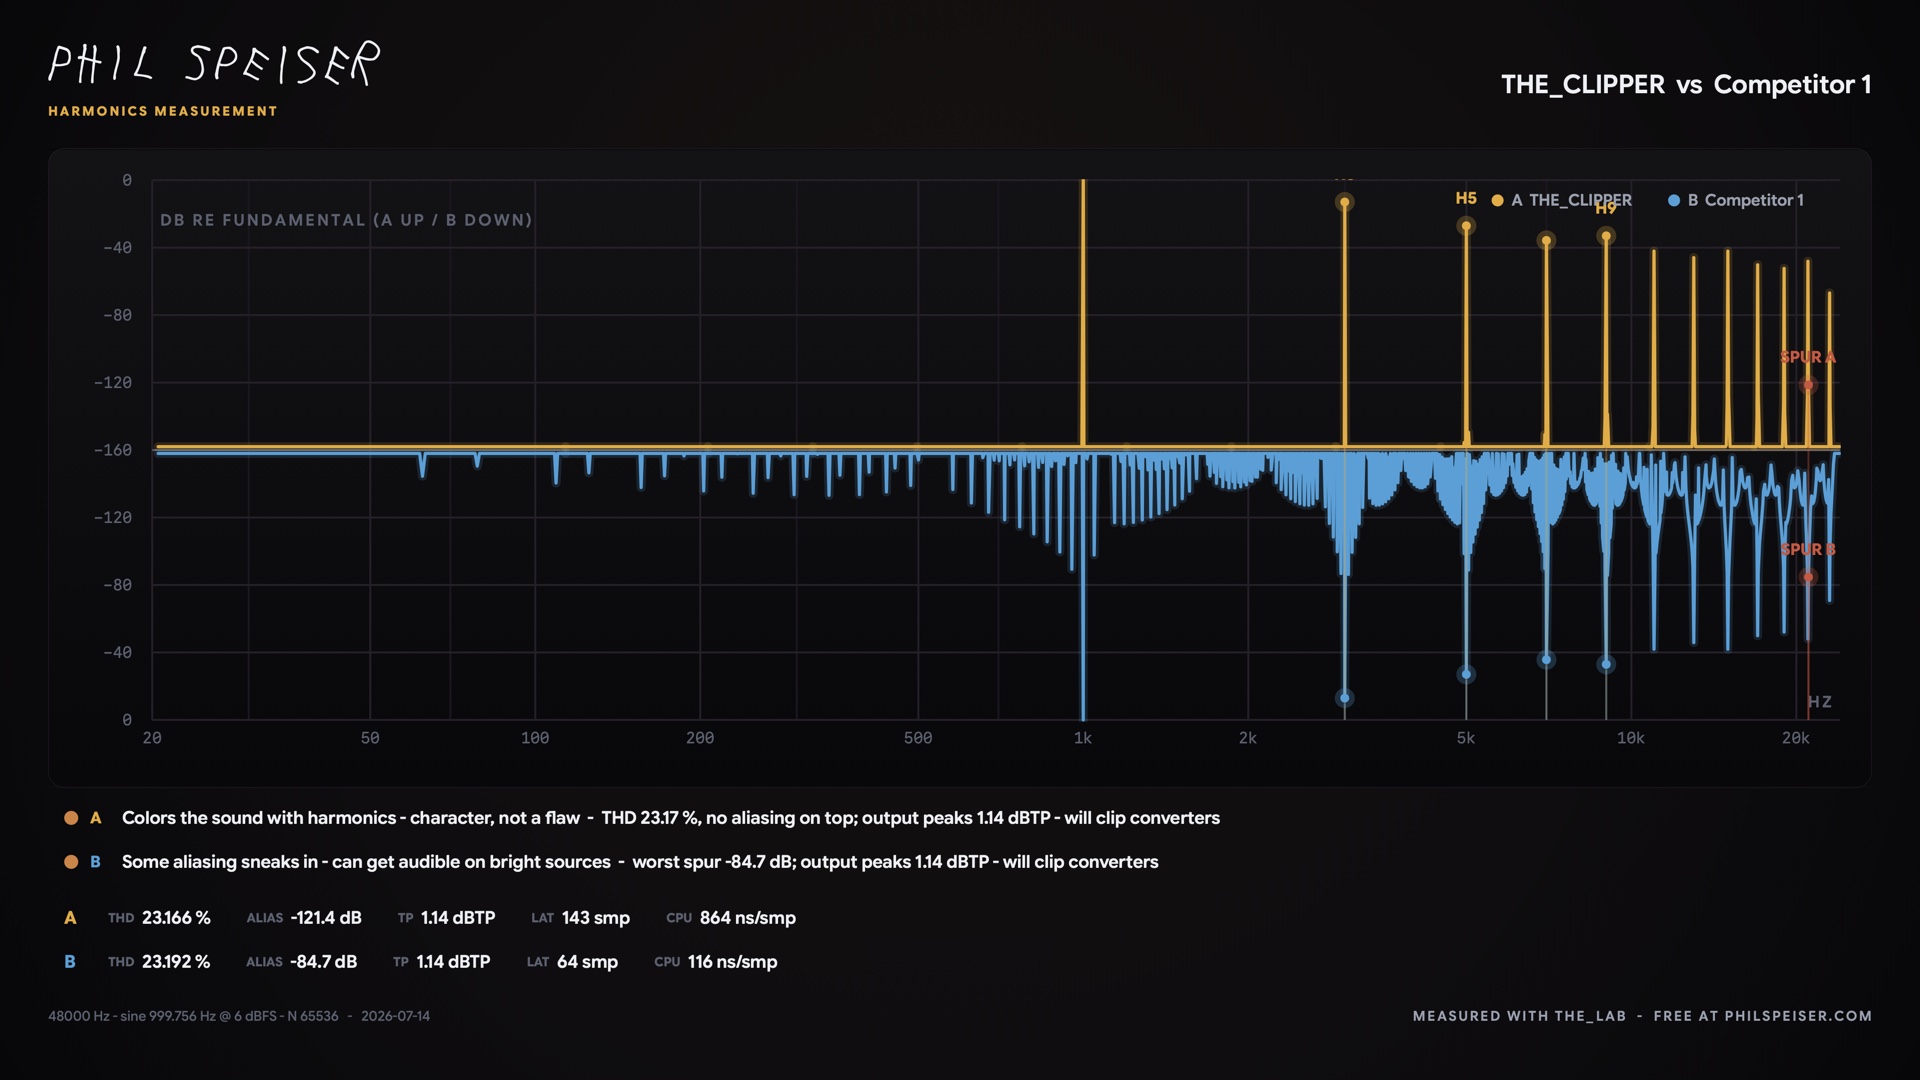1920x1080 pixels.
Task: Click the orange bullet beside summary line A
Action: point(71,818)
